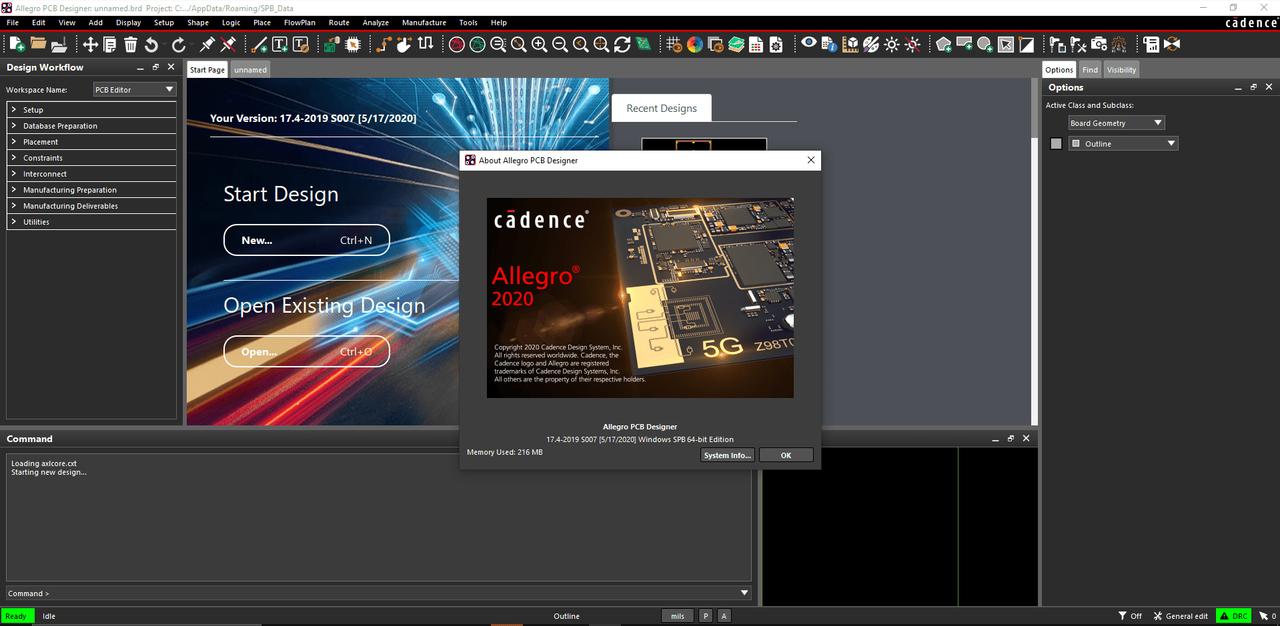The height and width of the screenshot is (626, 1280).
Task: Switch to the Visibility panel tab
Action: (1121, 70)
